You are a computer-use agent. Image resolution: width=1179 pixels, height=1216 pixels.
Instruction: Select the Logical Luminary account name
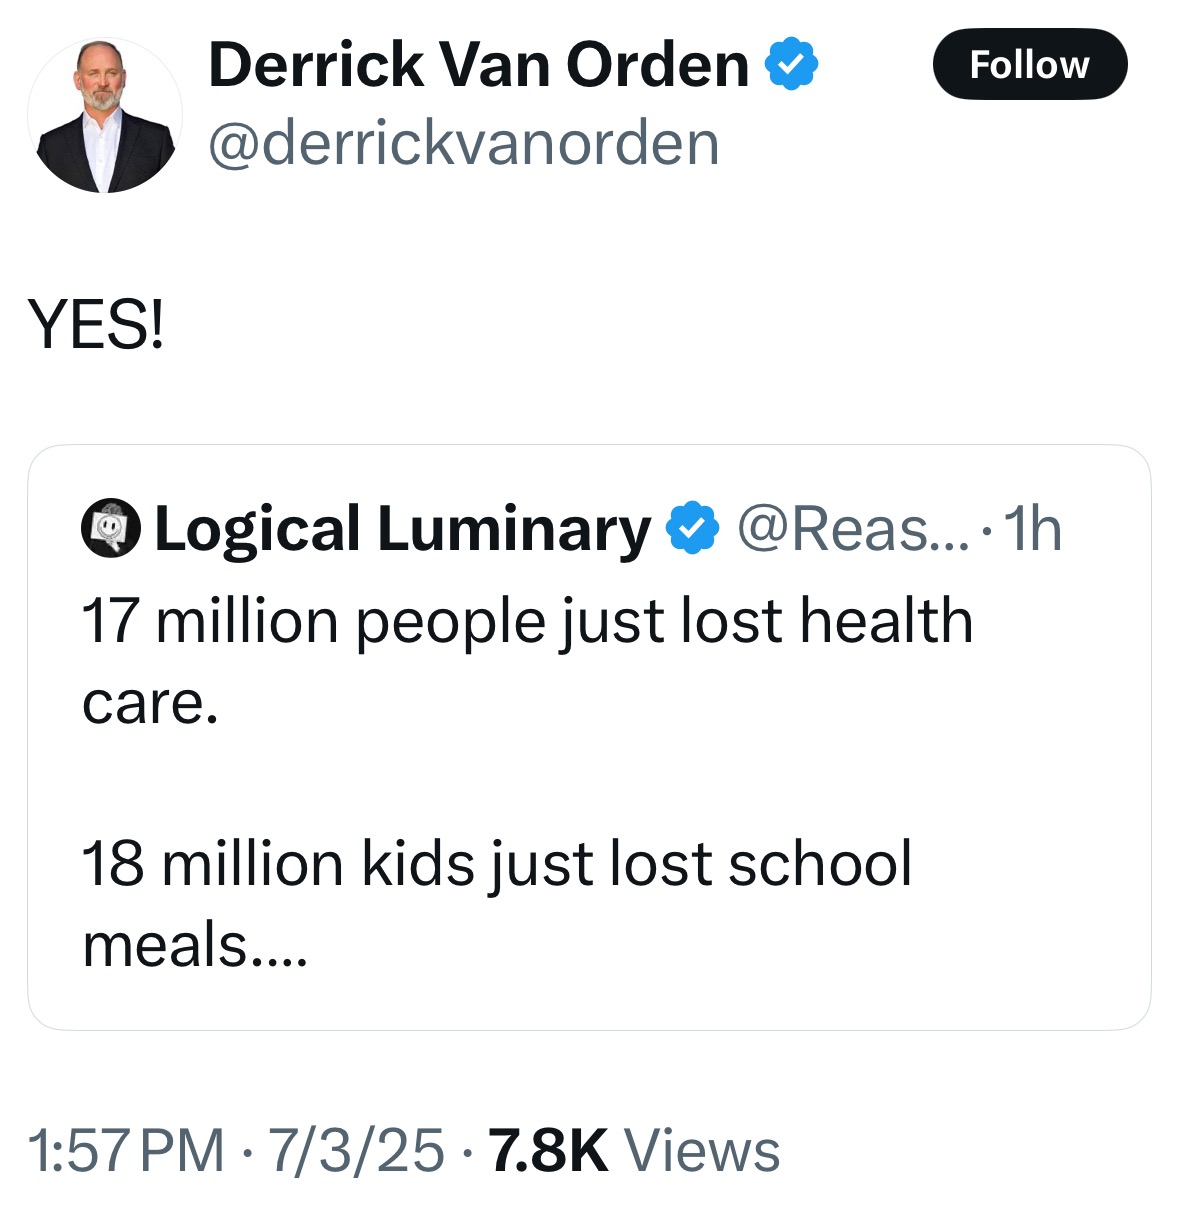click(x=402, y=529)
